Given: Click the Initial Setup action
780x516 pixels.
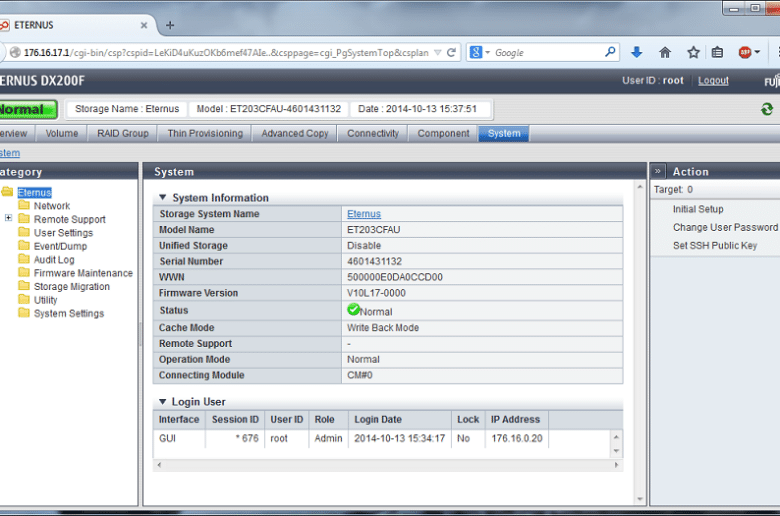Looking at the screenshot, I should pos(698,209).
